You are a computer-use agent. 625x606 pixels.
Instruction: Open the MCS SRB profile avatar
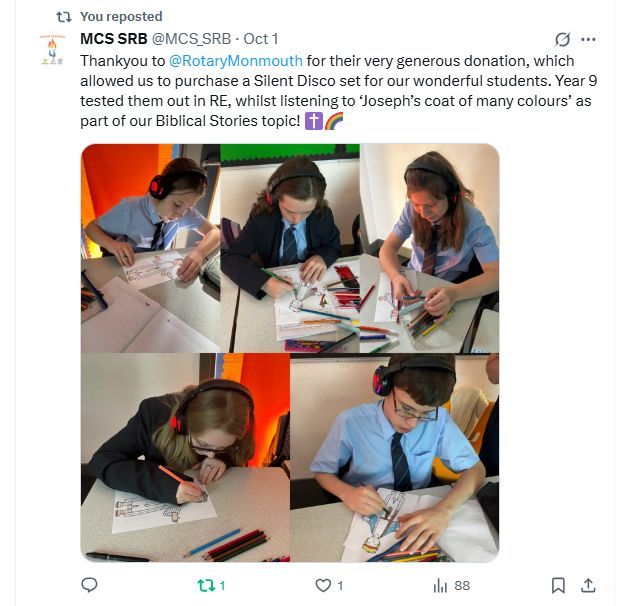coord(52,50)
